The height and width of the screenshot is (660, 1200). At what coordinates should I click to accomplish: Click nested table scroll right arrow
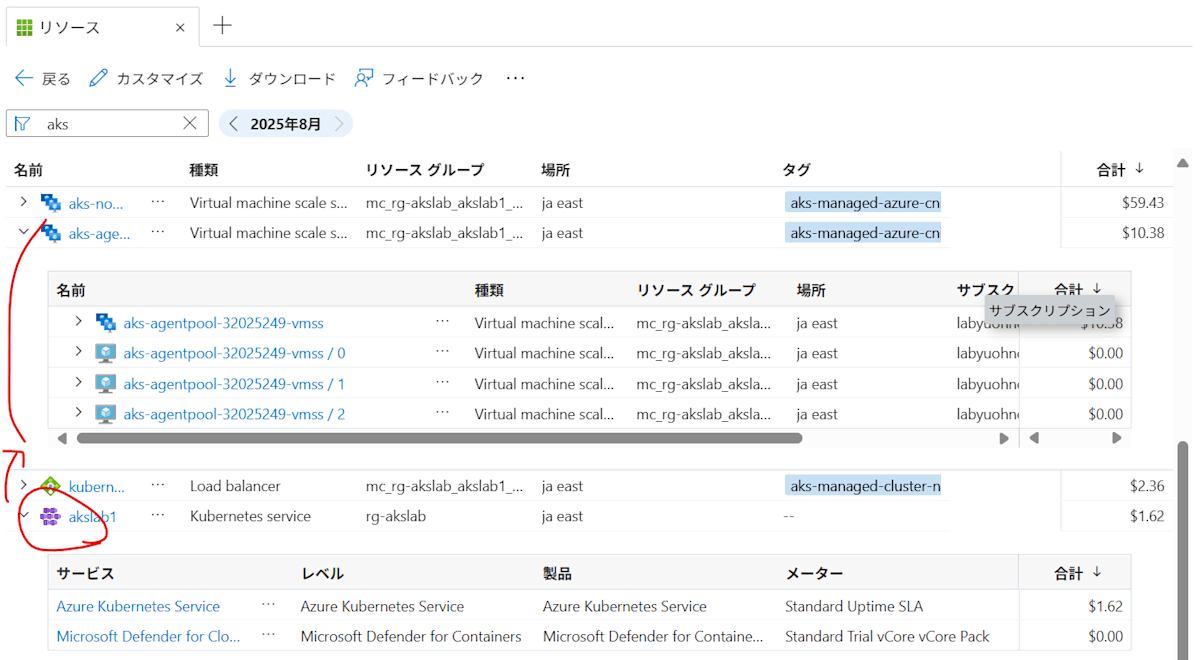[1004, 438]
